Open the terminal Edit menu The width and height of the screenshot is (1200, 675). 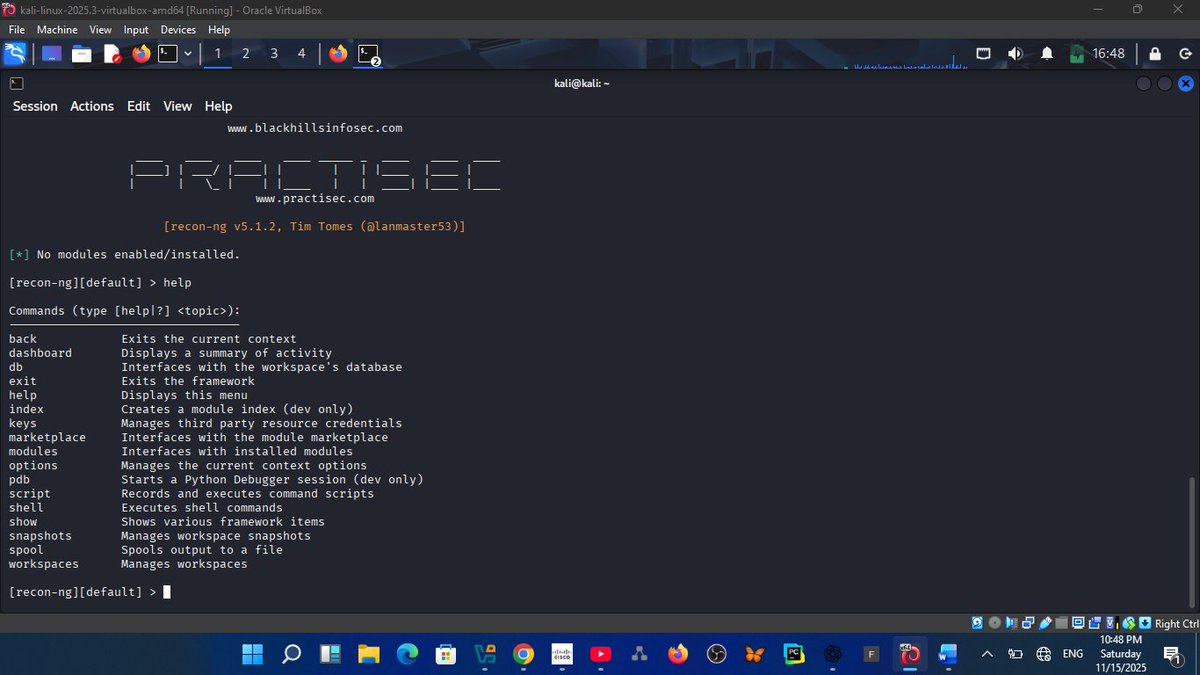pyautogui.click(x=139, y=106)
